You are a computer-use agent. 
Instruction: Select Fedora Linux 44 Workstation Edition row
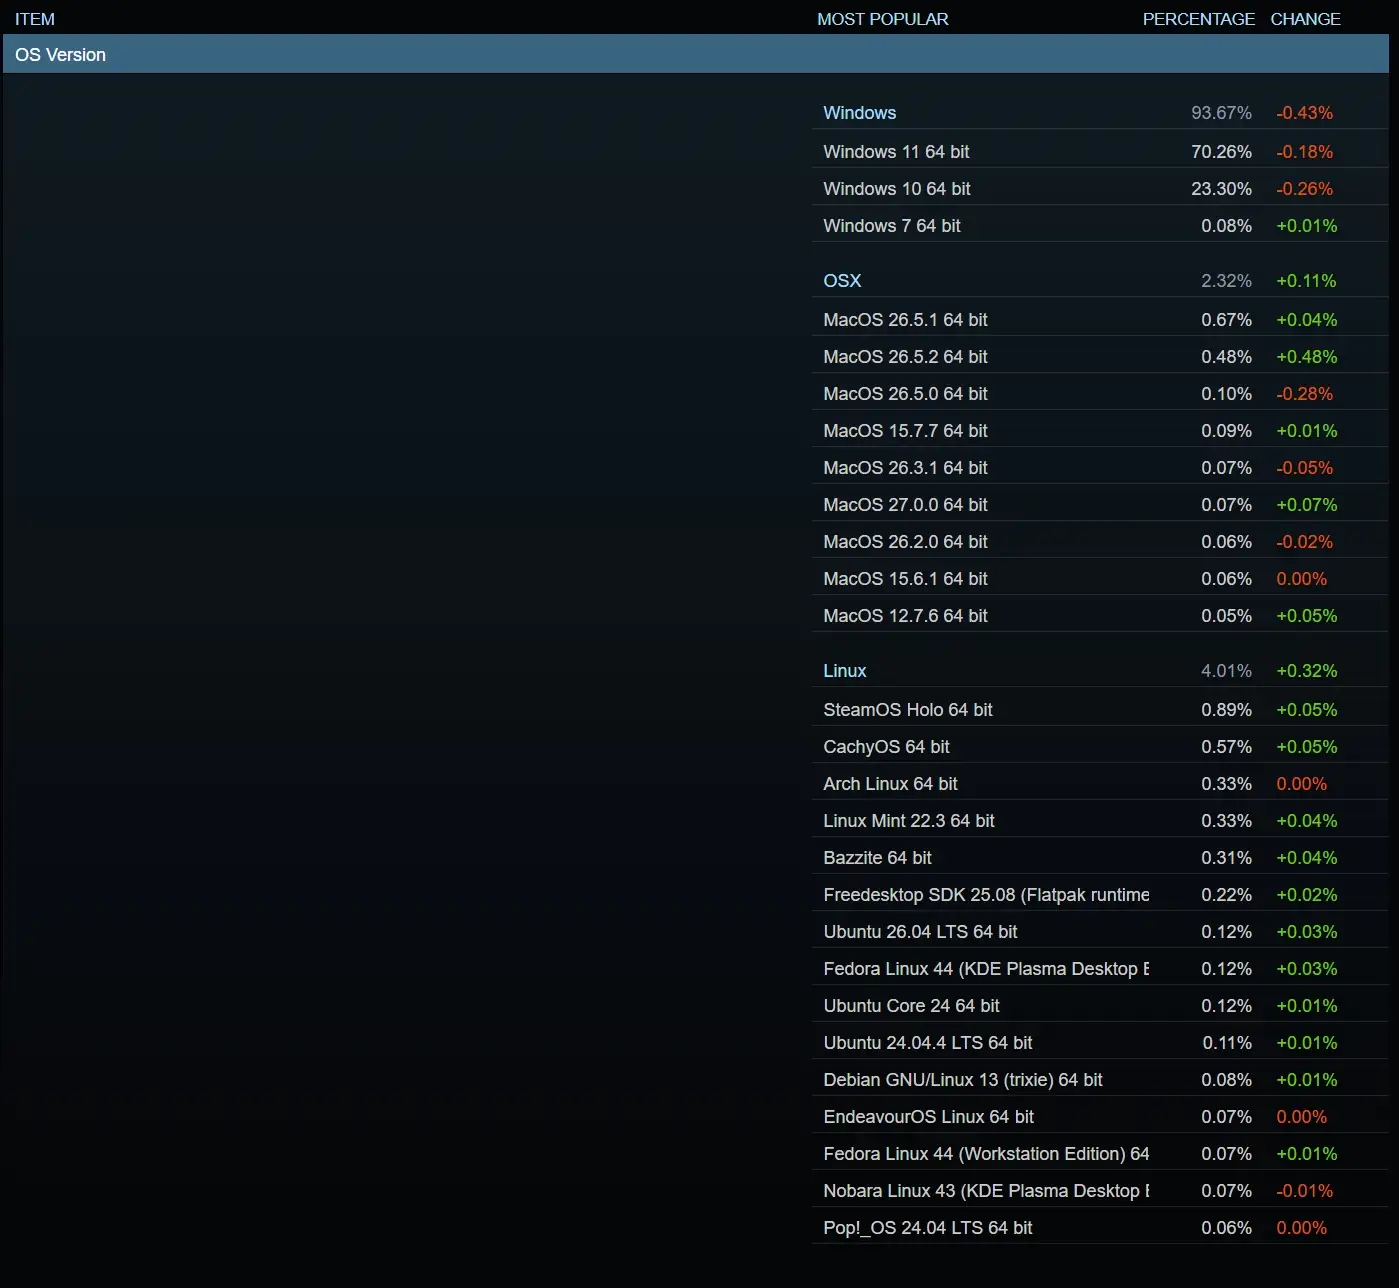(x=1100, y=1154)
